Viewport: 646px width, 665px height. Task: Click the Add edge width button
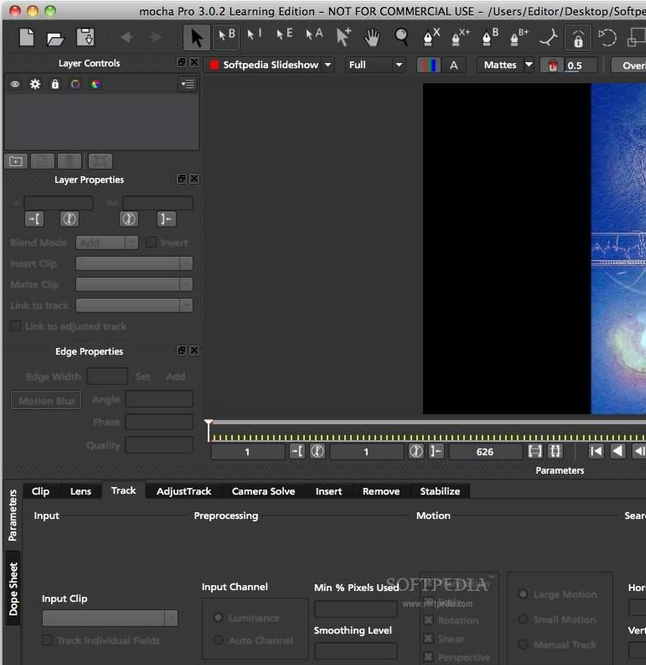point(176,376)
